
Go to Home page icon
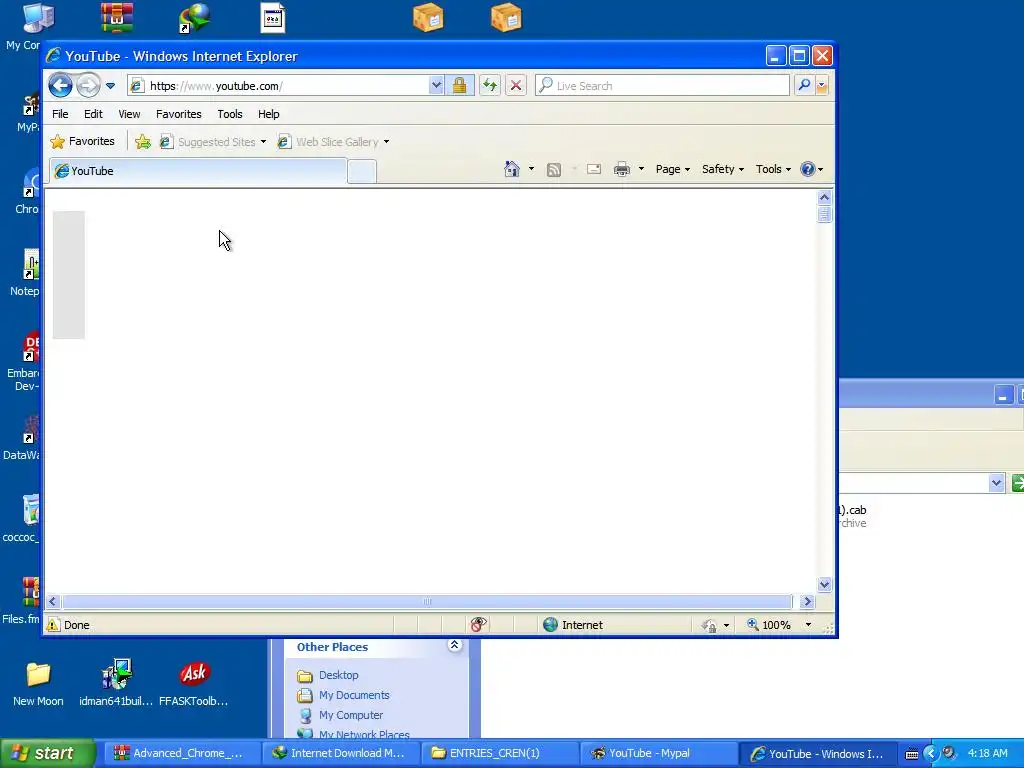[512, 169]
